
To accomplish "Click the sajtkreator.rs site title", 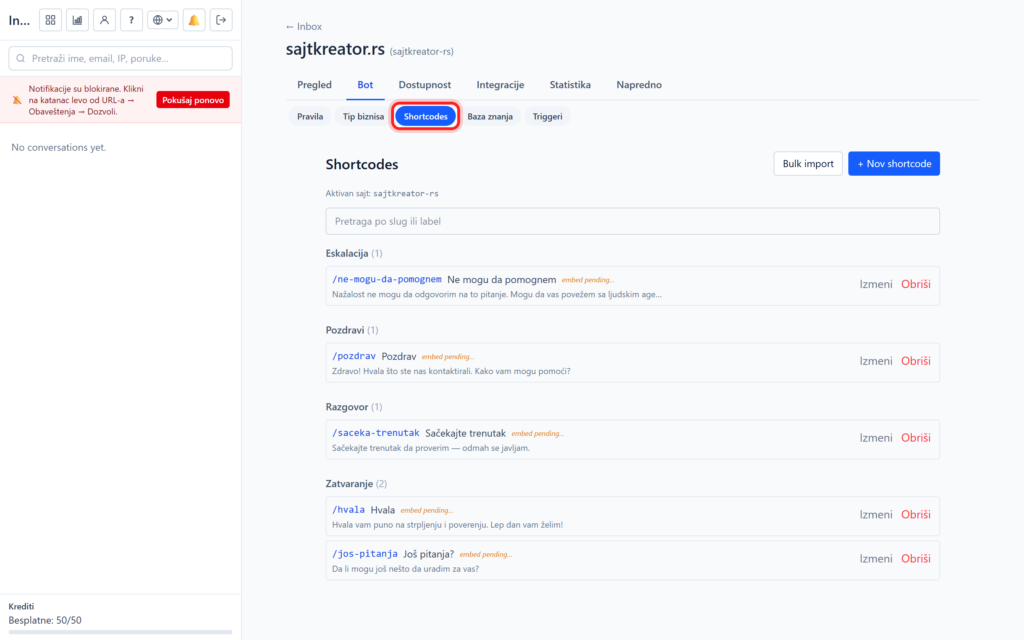I will point(335,49).
